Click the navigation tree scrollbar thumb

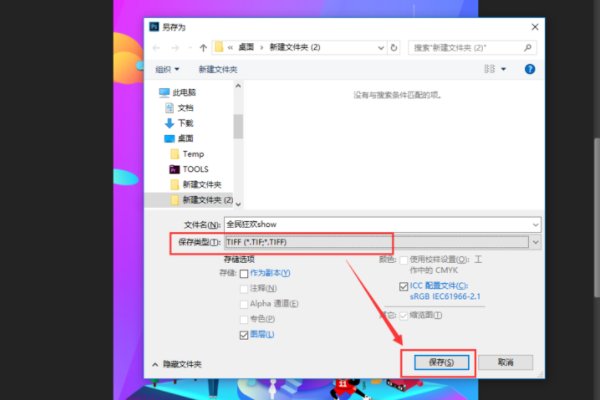coord(238,126)
